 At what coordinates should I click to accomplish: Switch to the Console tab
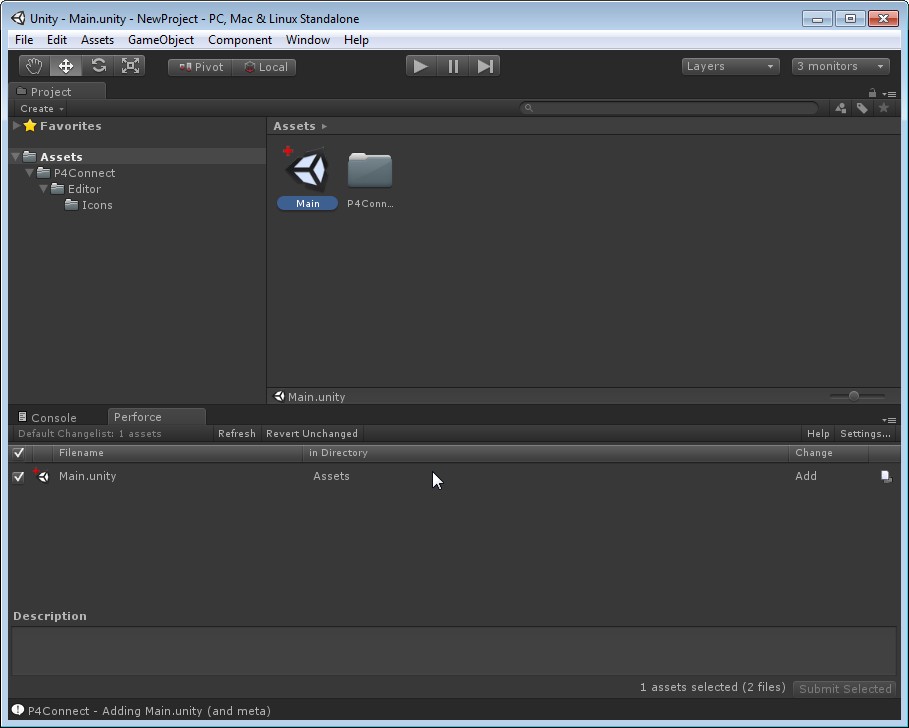[x=48, y=417]
